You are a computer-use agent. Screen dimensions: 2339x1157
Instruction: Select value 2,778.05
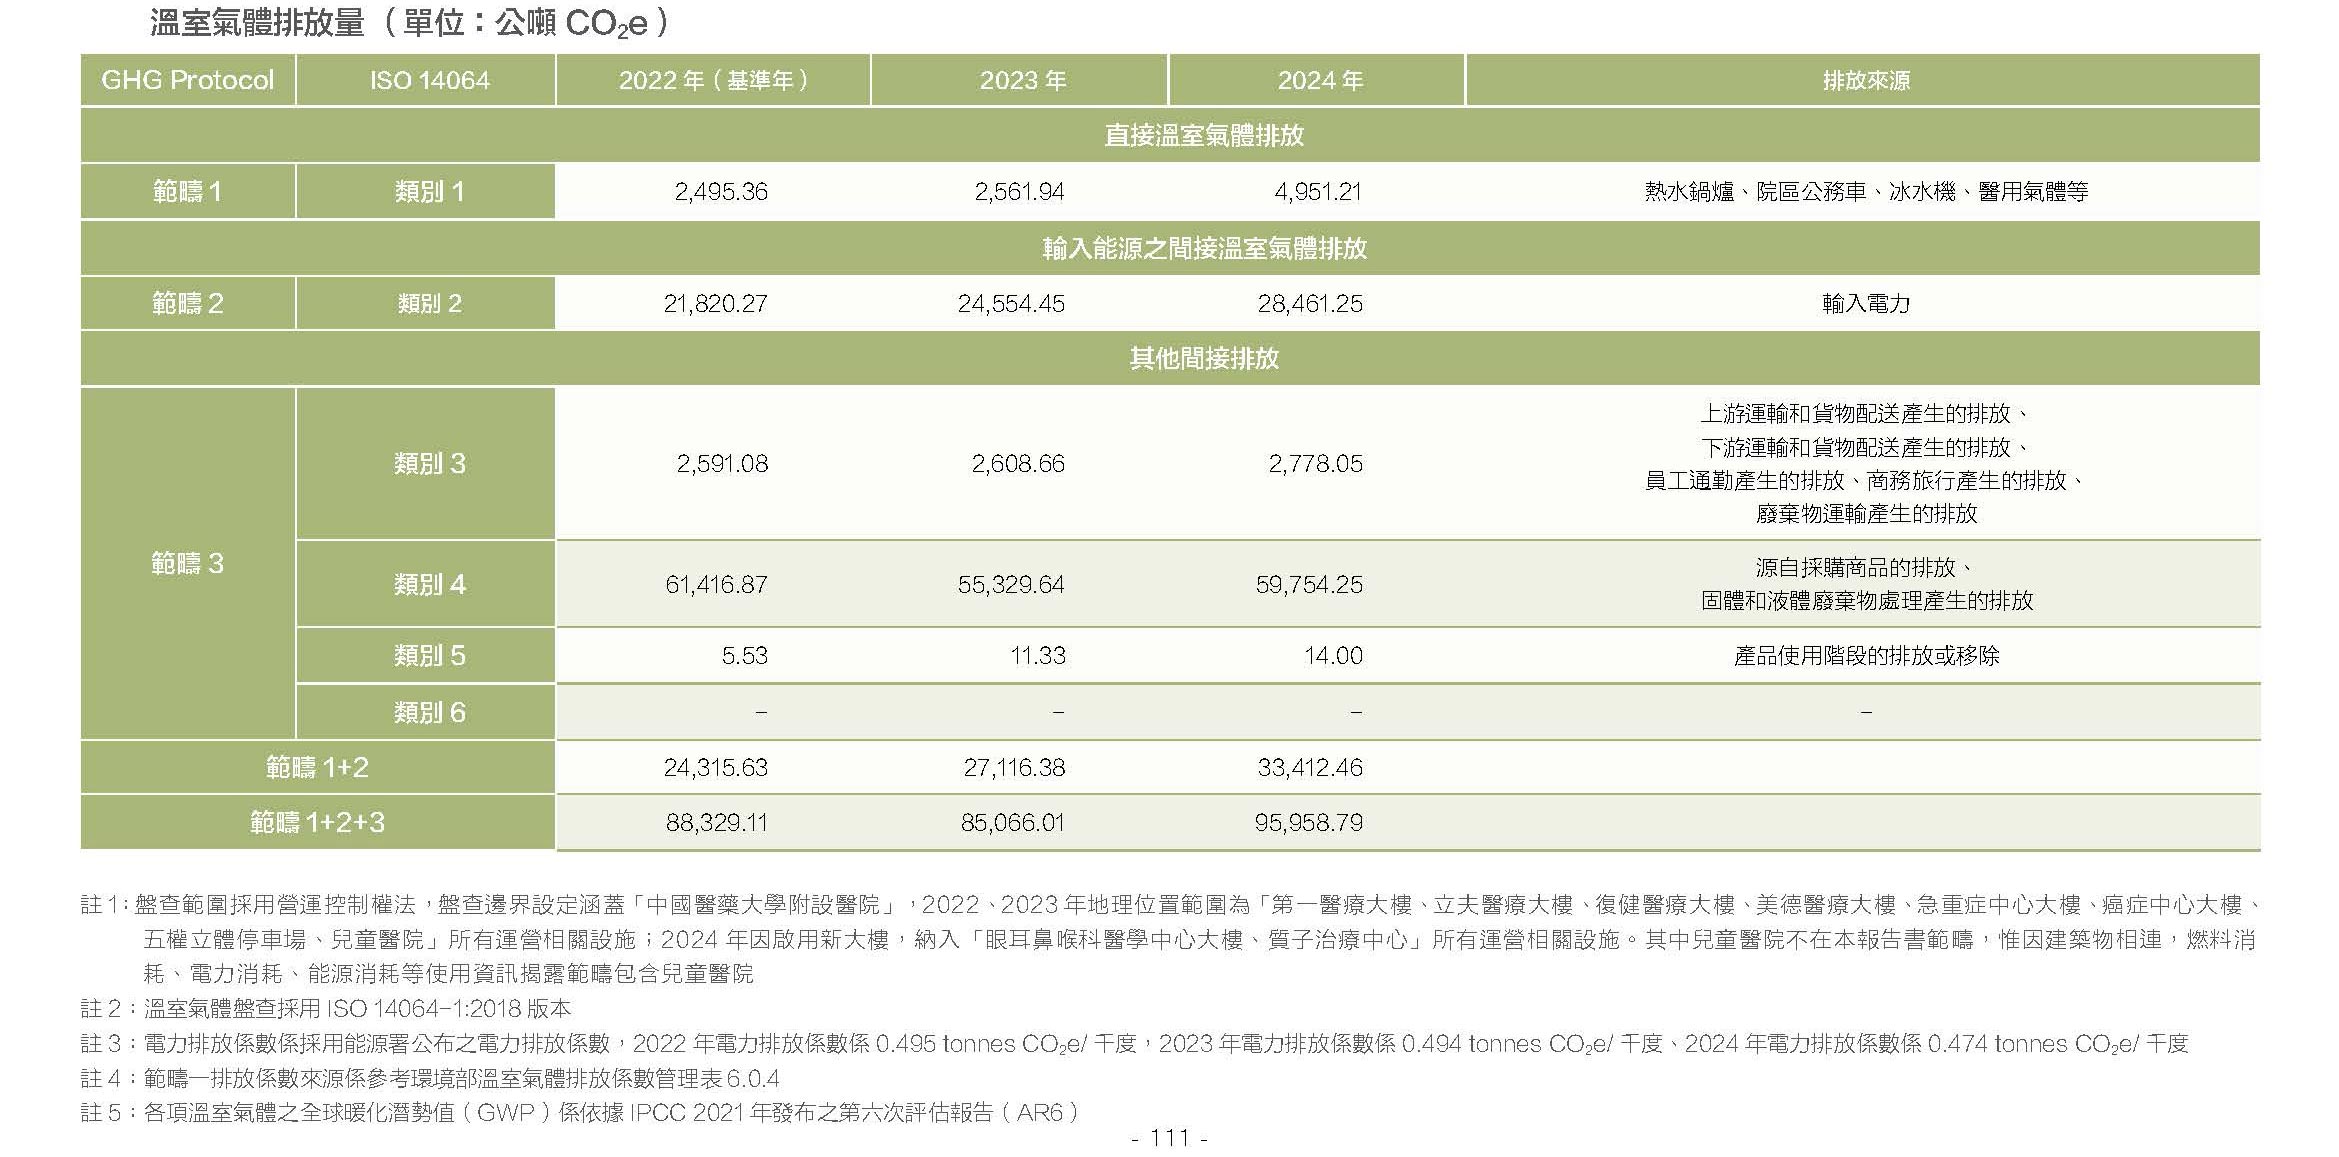(x=1316, y=463)
